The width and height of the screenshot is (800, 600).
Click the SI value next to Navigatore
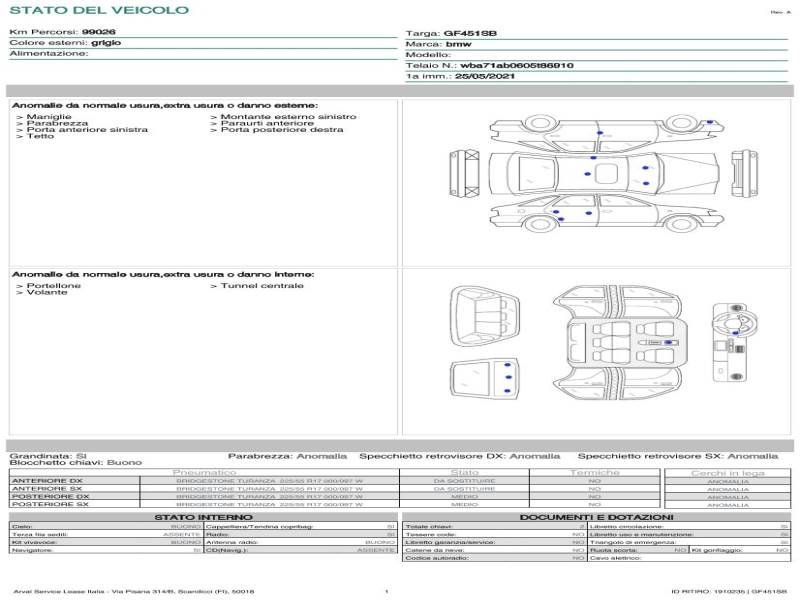point(197,550)
